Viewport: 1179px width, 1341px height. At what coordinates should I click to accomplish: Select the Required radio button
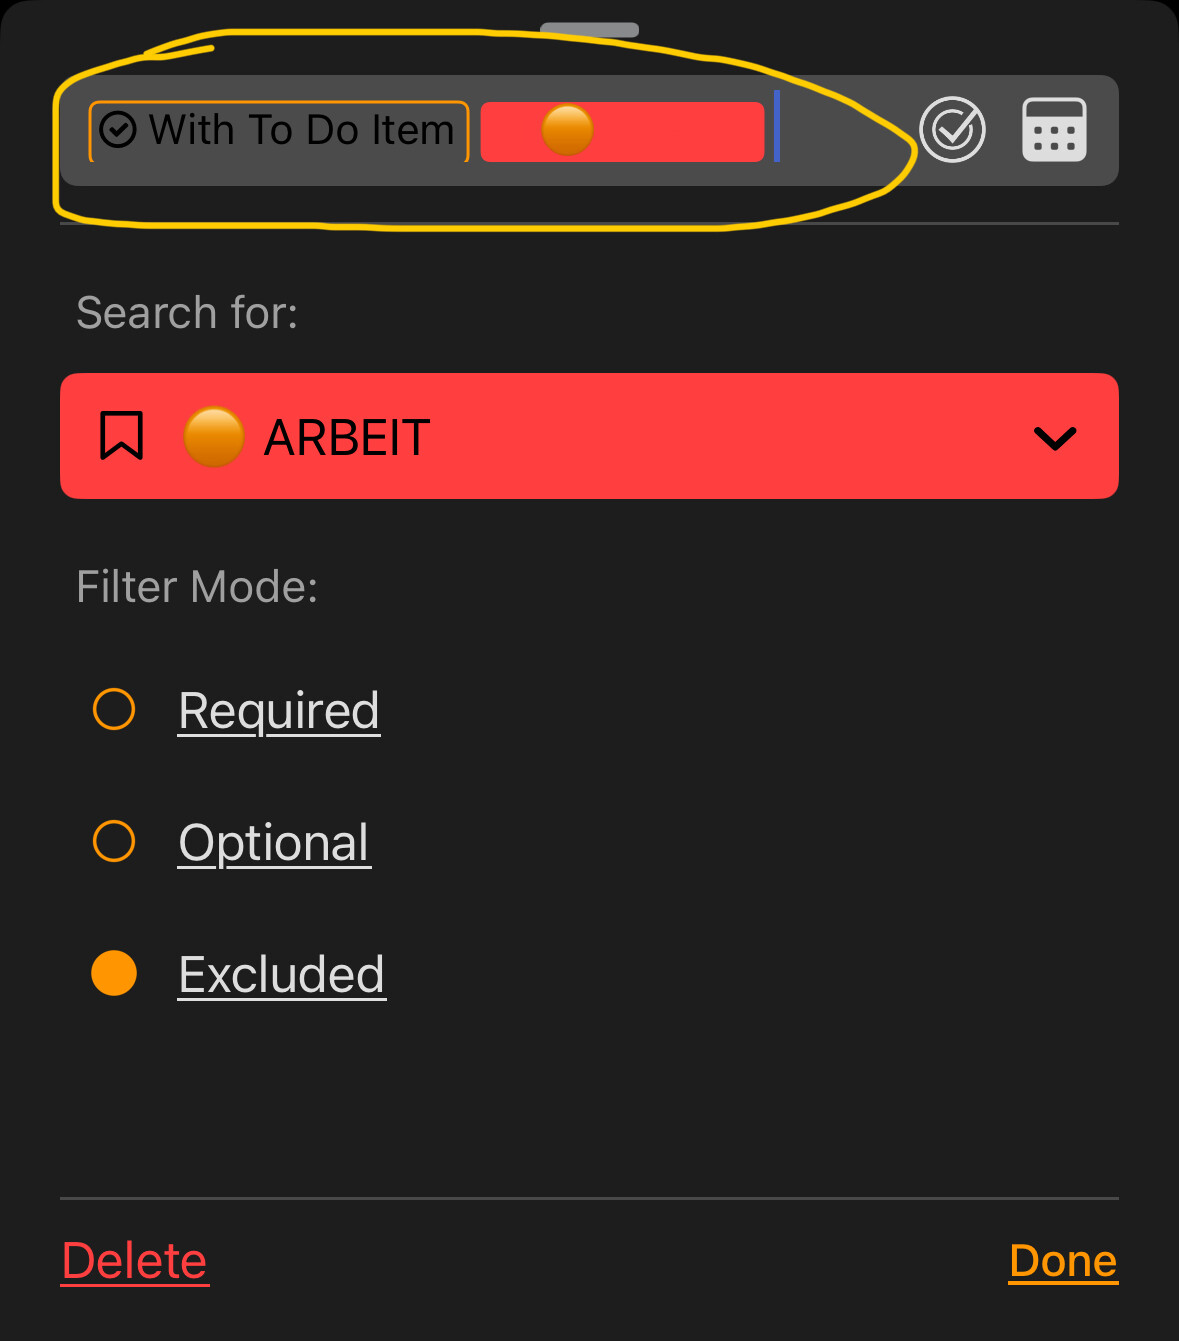[114, 709]
